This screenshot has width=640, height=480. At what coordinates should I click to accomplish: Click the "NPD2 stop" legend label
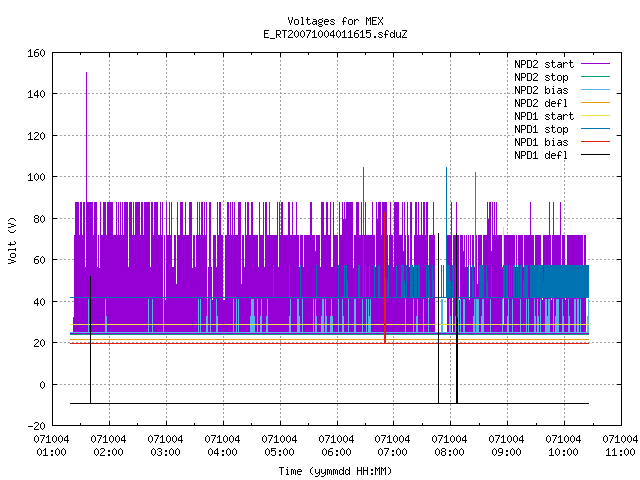541,77
